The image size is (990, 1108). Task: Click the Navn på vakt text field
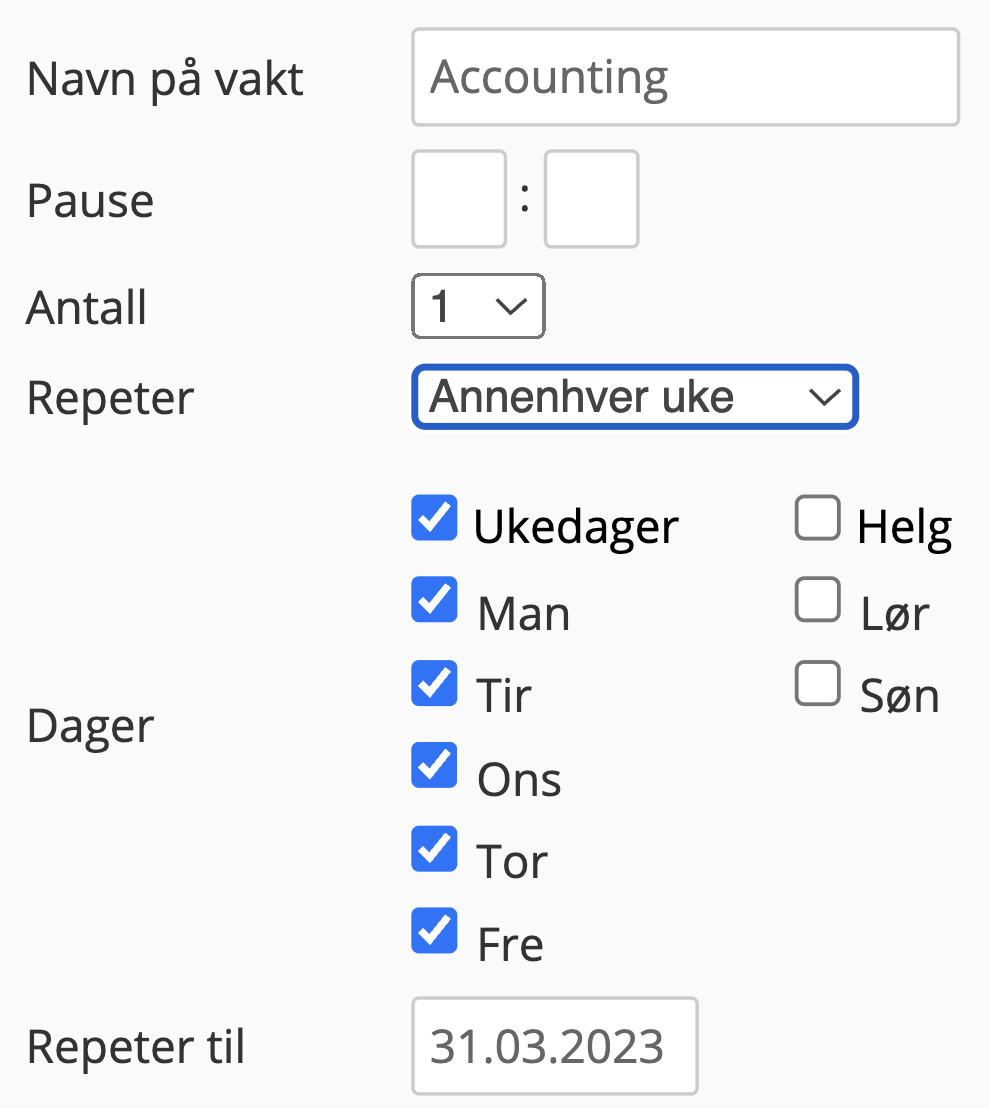click(x=685, y=77)
